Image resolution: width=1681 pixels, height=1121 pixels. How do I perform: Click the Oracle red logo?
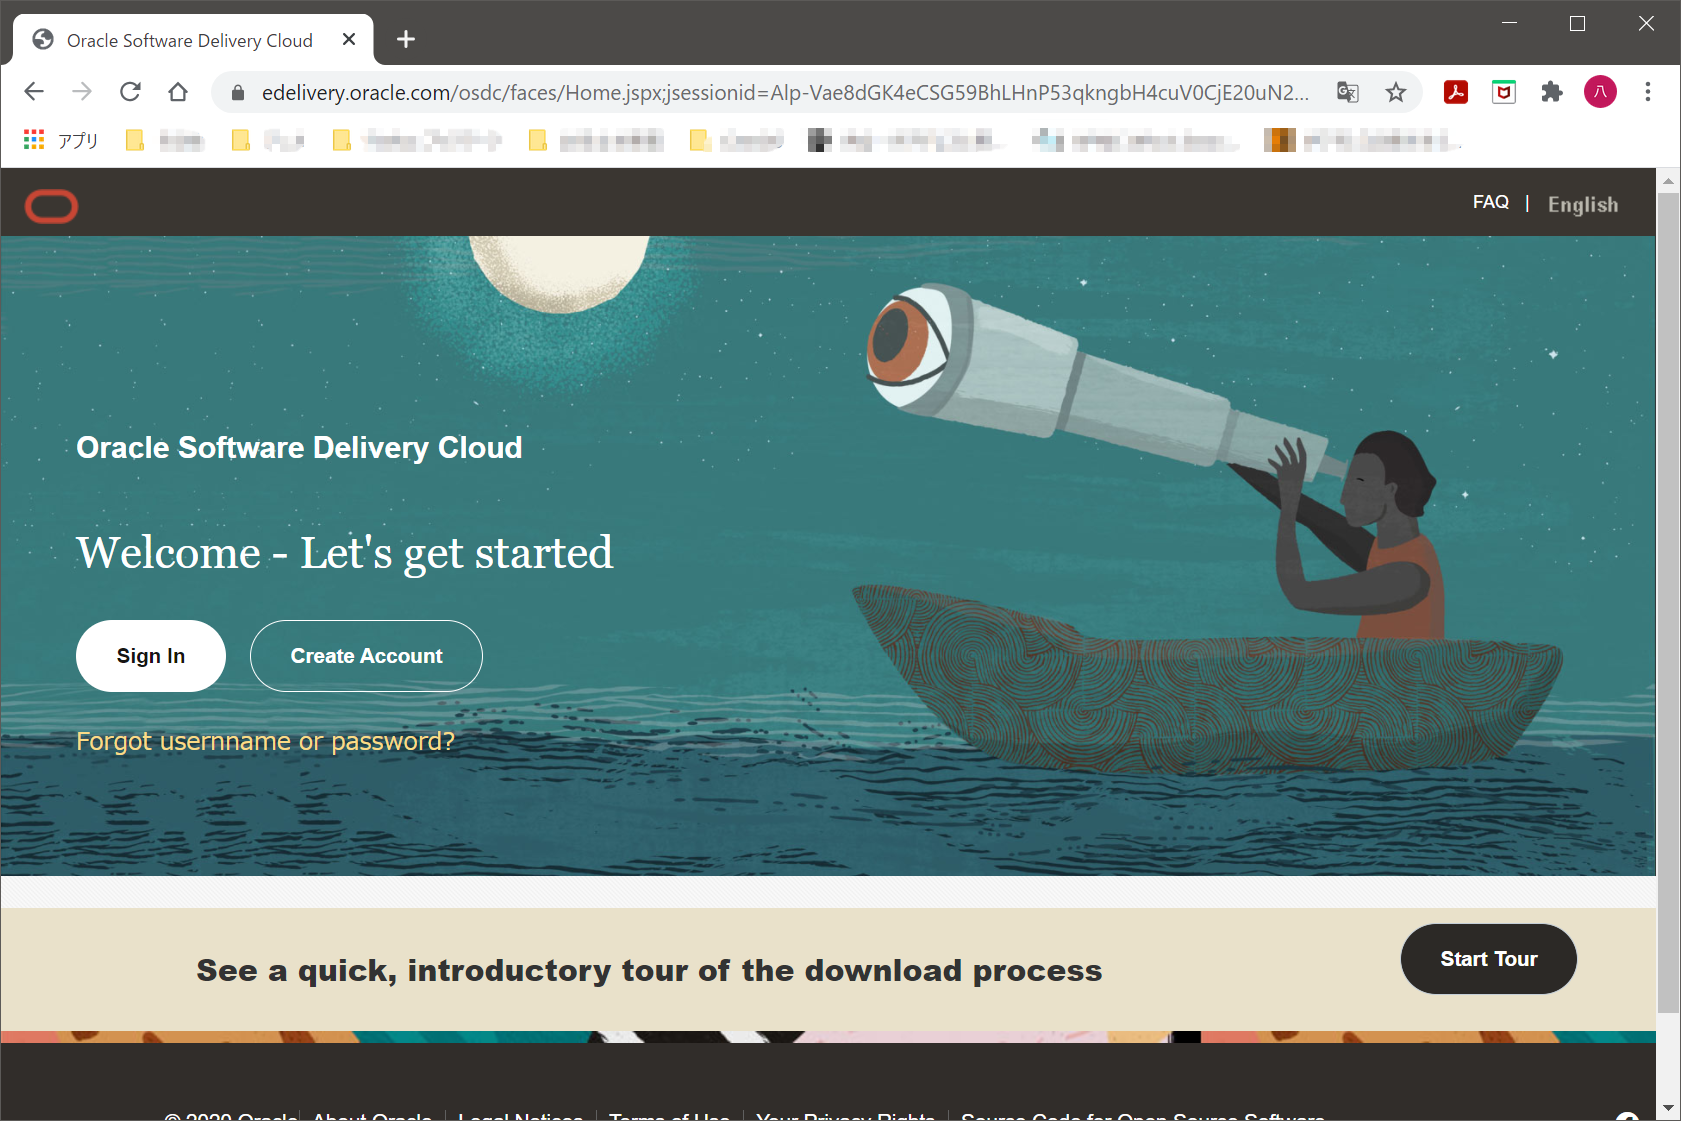[x=51, y=206]
